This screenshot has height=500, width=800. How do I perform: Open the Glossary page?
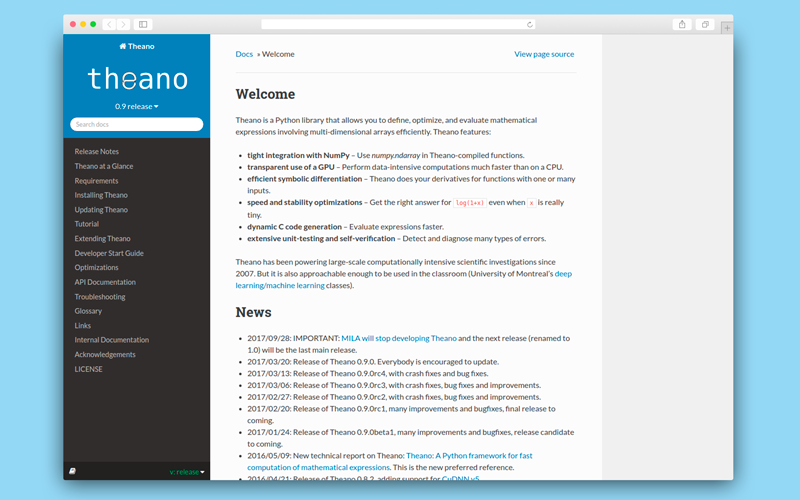pos(88,311)
